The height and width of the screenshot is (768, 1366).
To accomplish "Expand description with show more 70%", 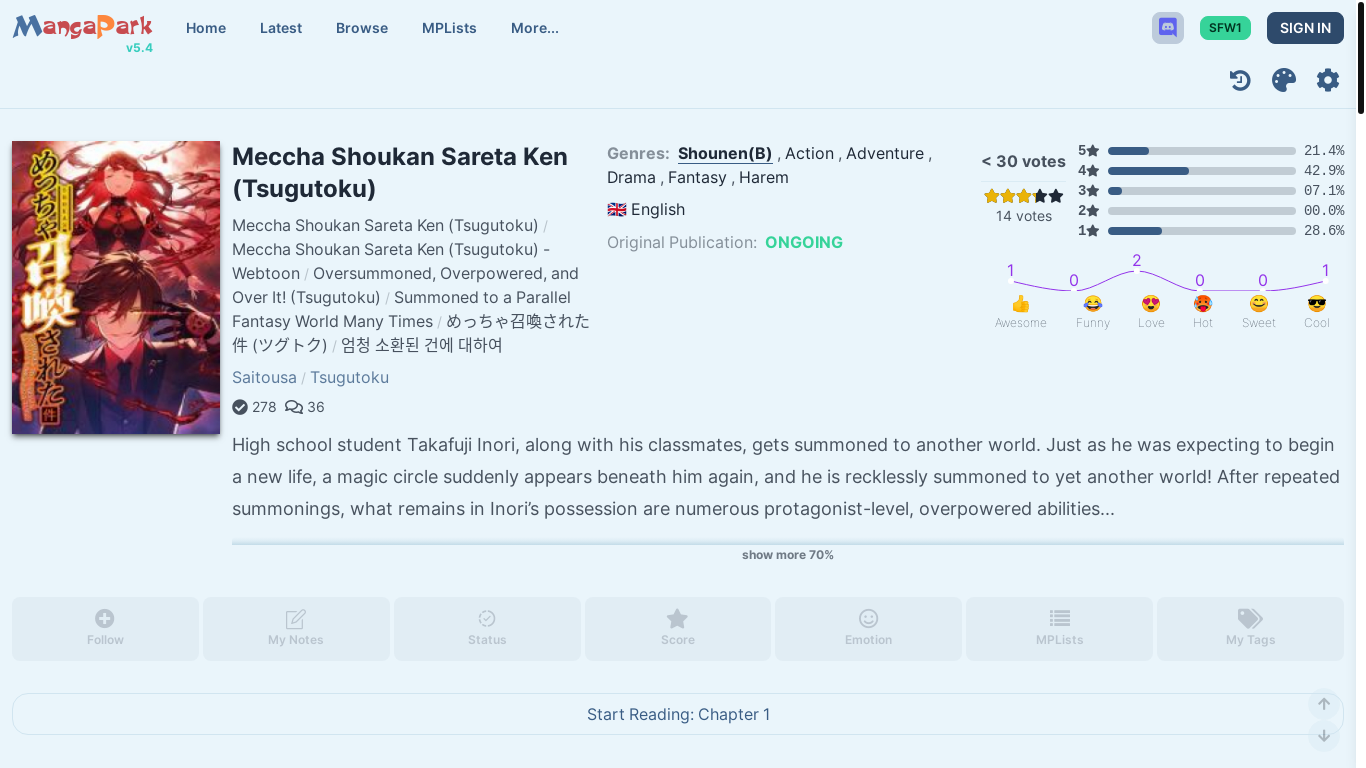I will 787,555.
